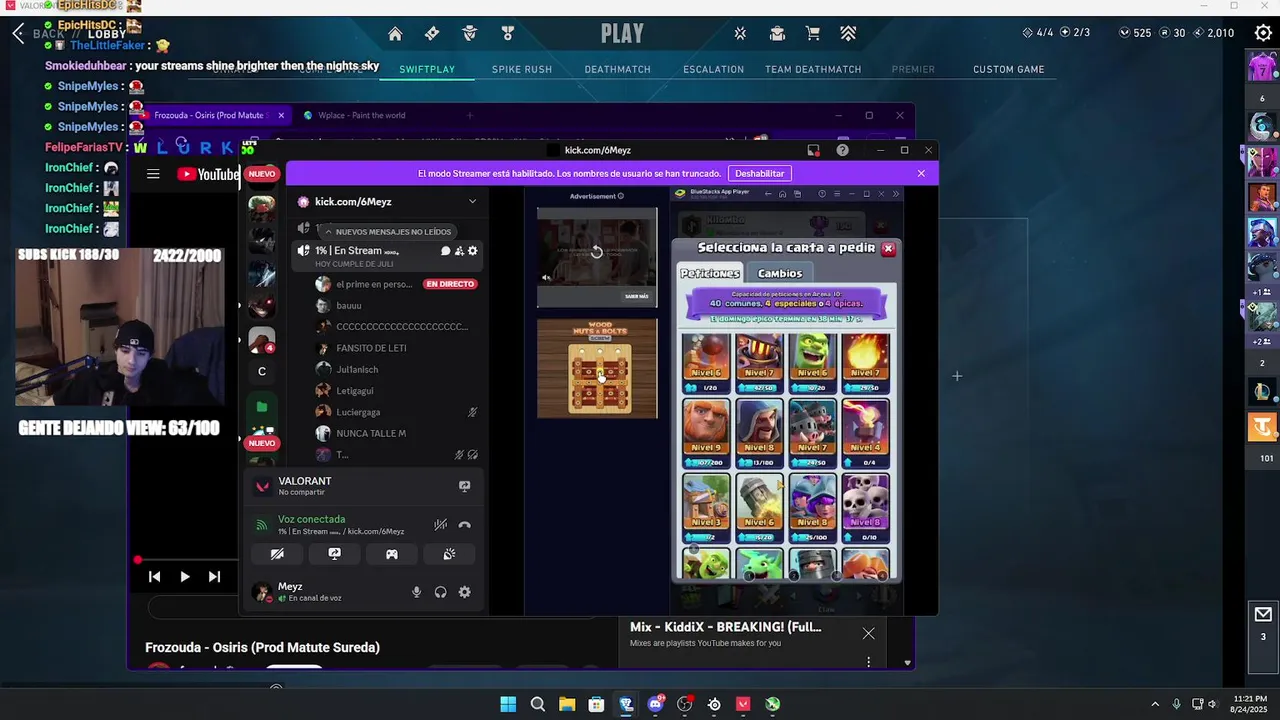
Task: Skip to next YouTube video
Action: [214, 577]
